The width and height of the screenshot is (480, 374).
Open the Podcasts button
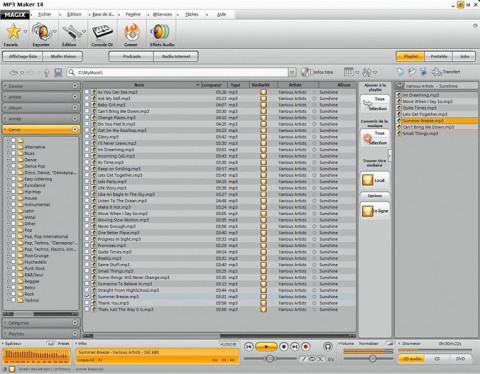point(132,56)
